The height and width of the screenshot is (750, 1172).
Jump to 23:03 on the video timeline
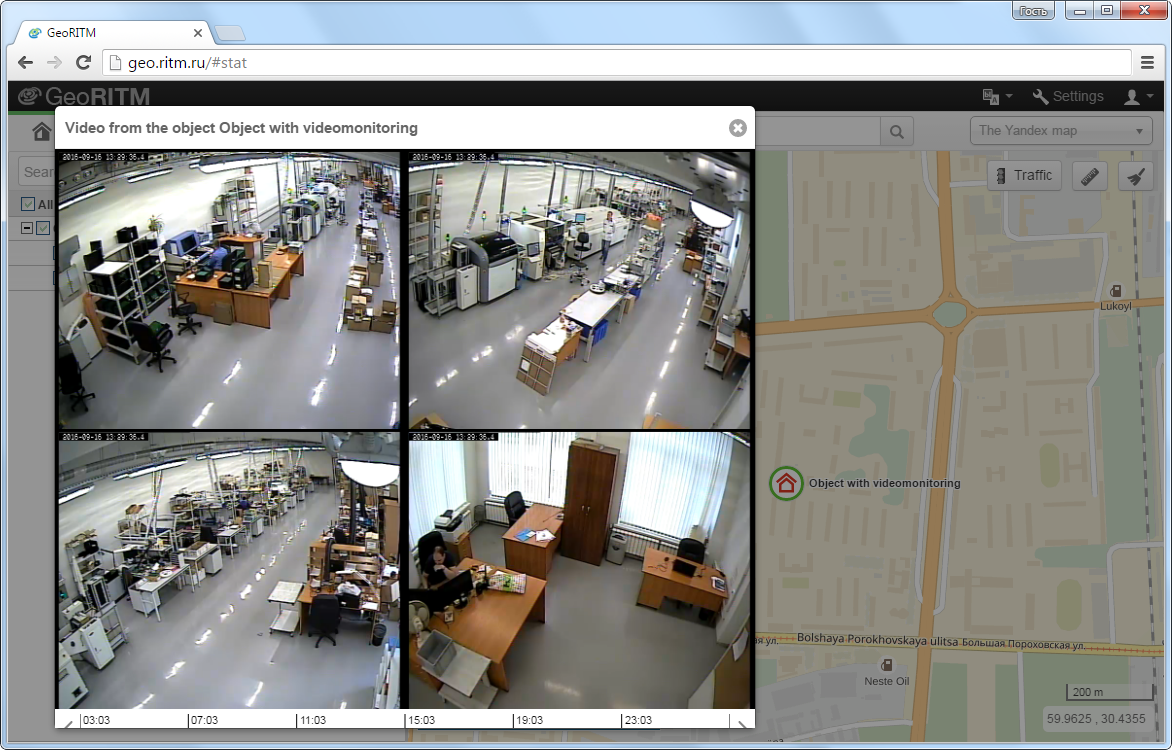[x=638, y=720]
